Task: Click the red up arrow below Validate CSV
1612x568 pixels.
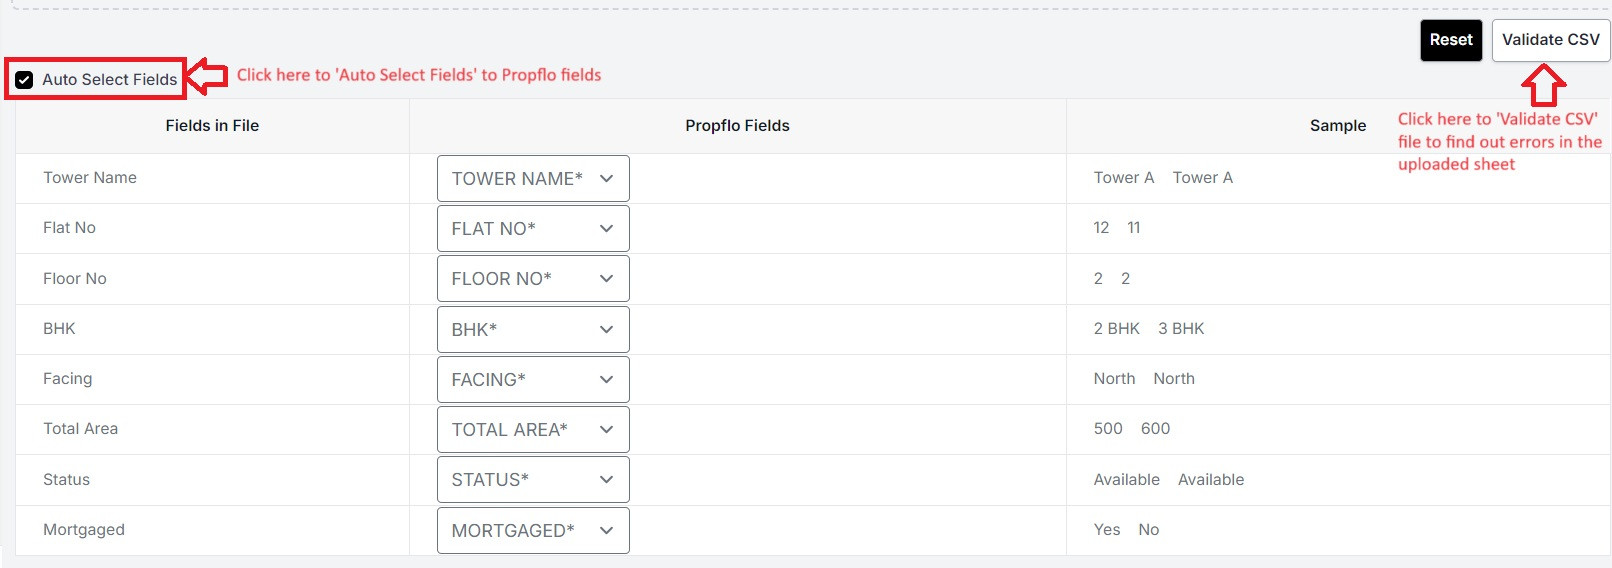Action: [x=1544, y=86]
